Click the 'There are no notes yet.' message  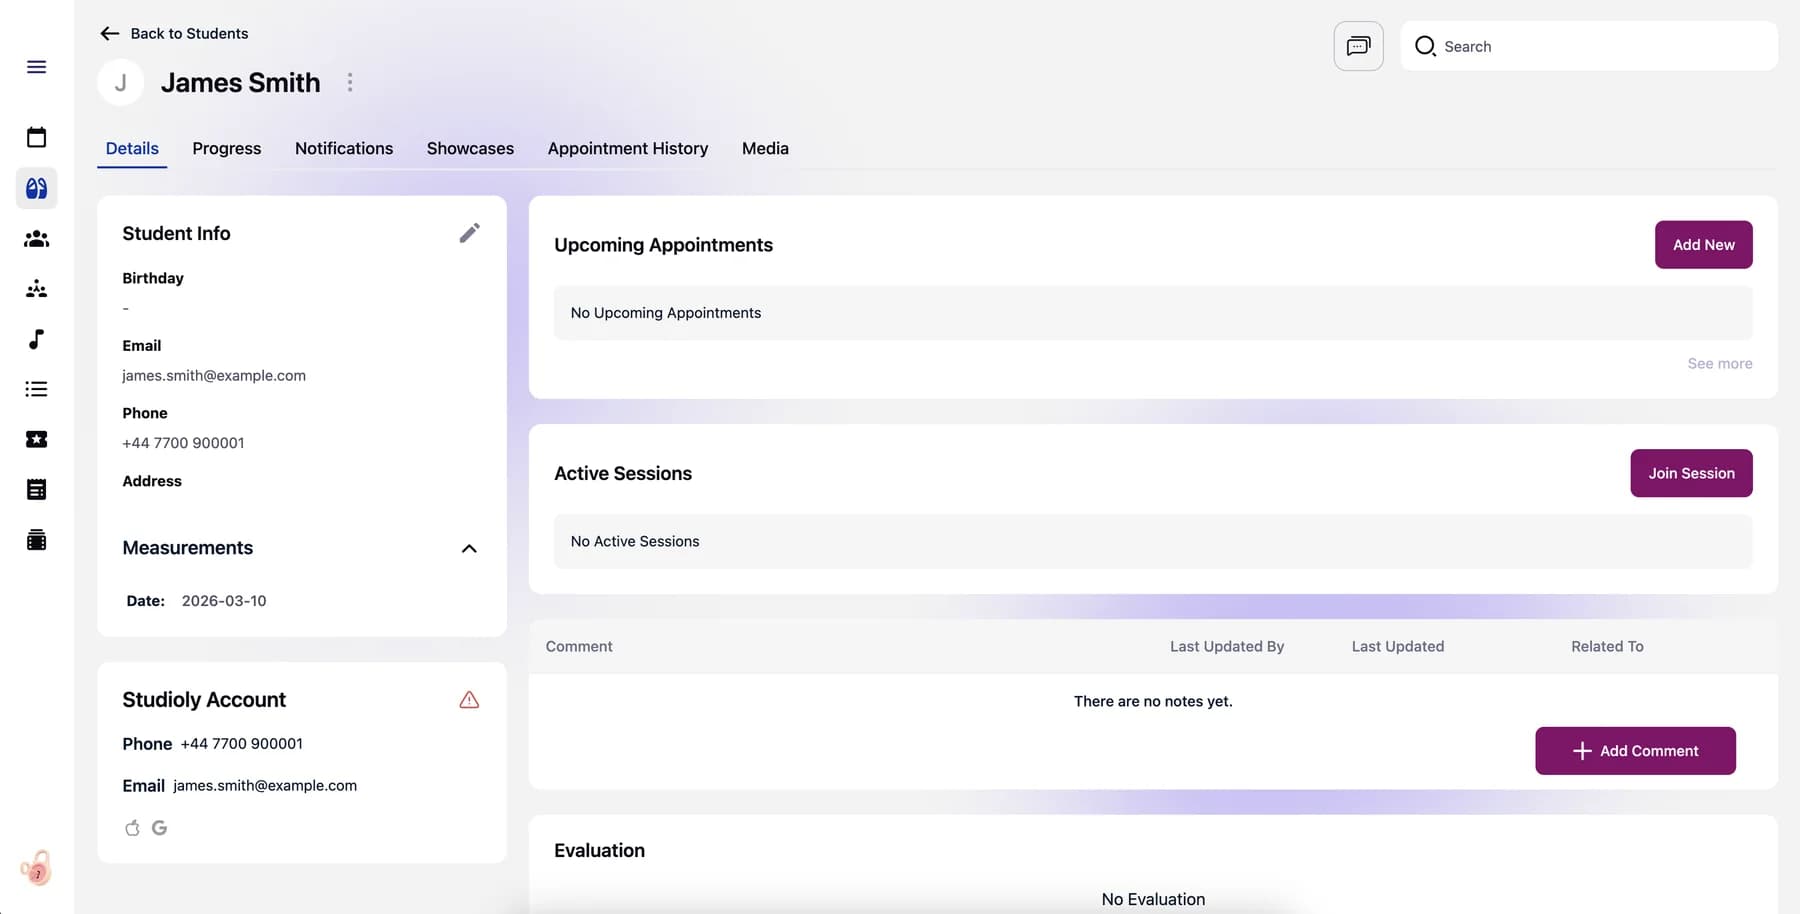click(x=1153, y=702)
